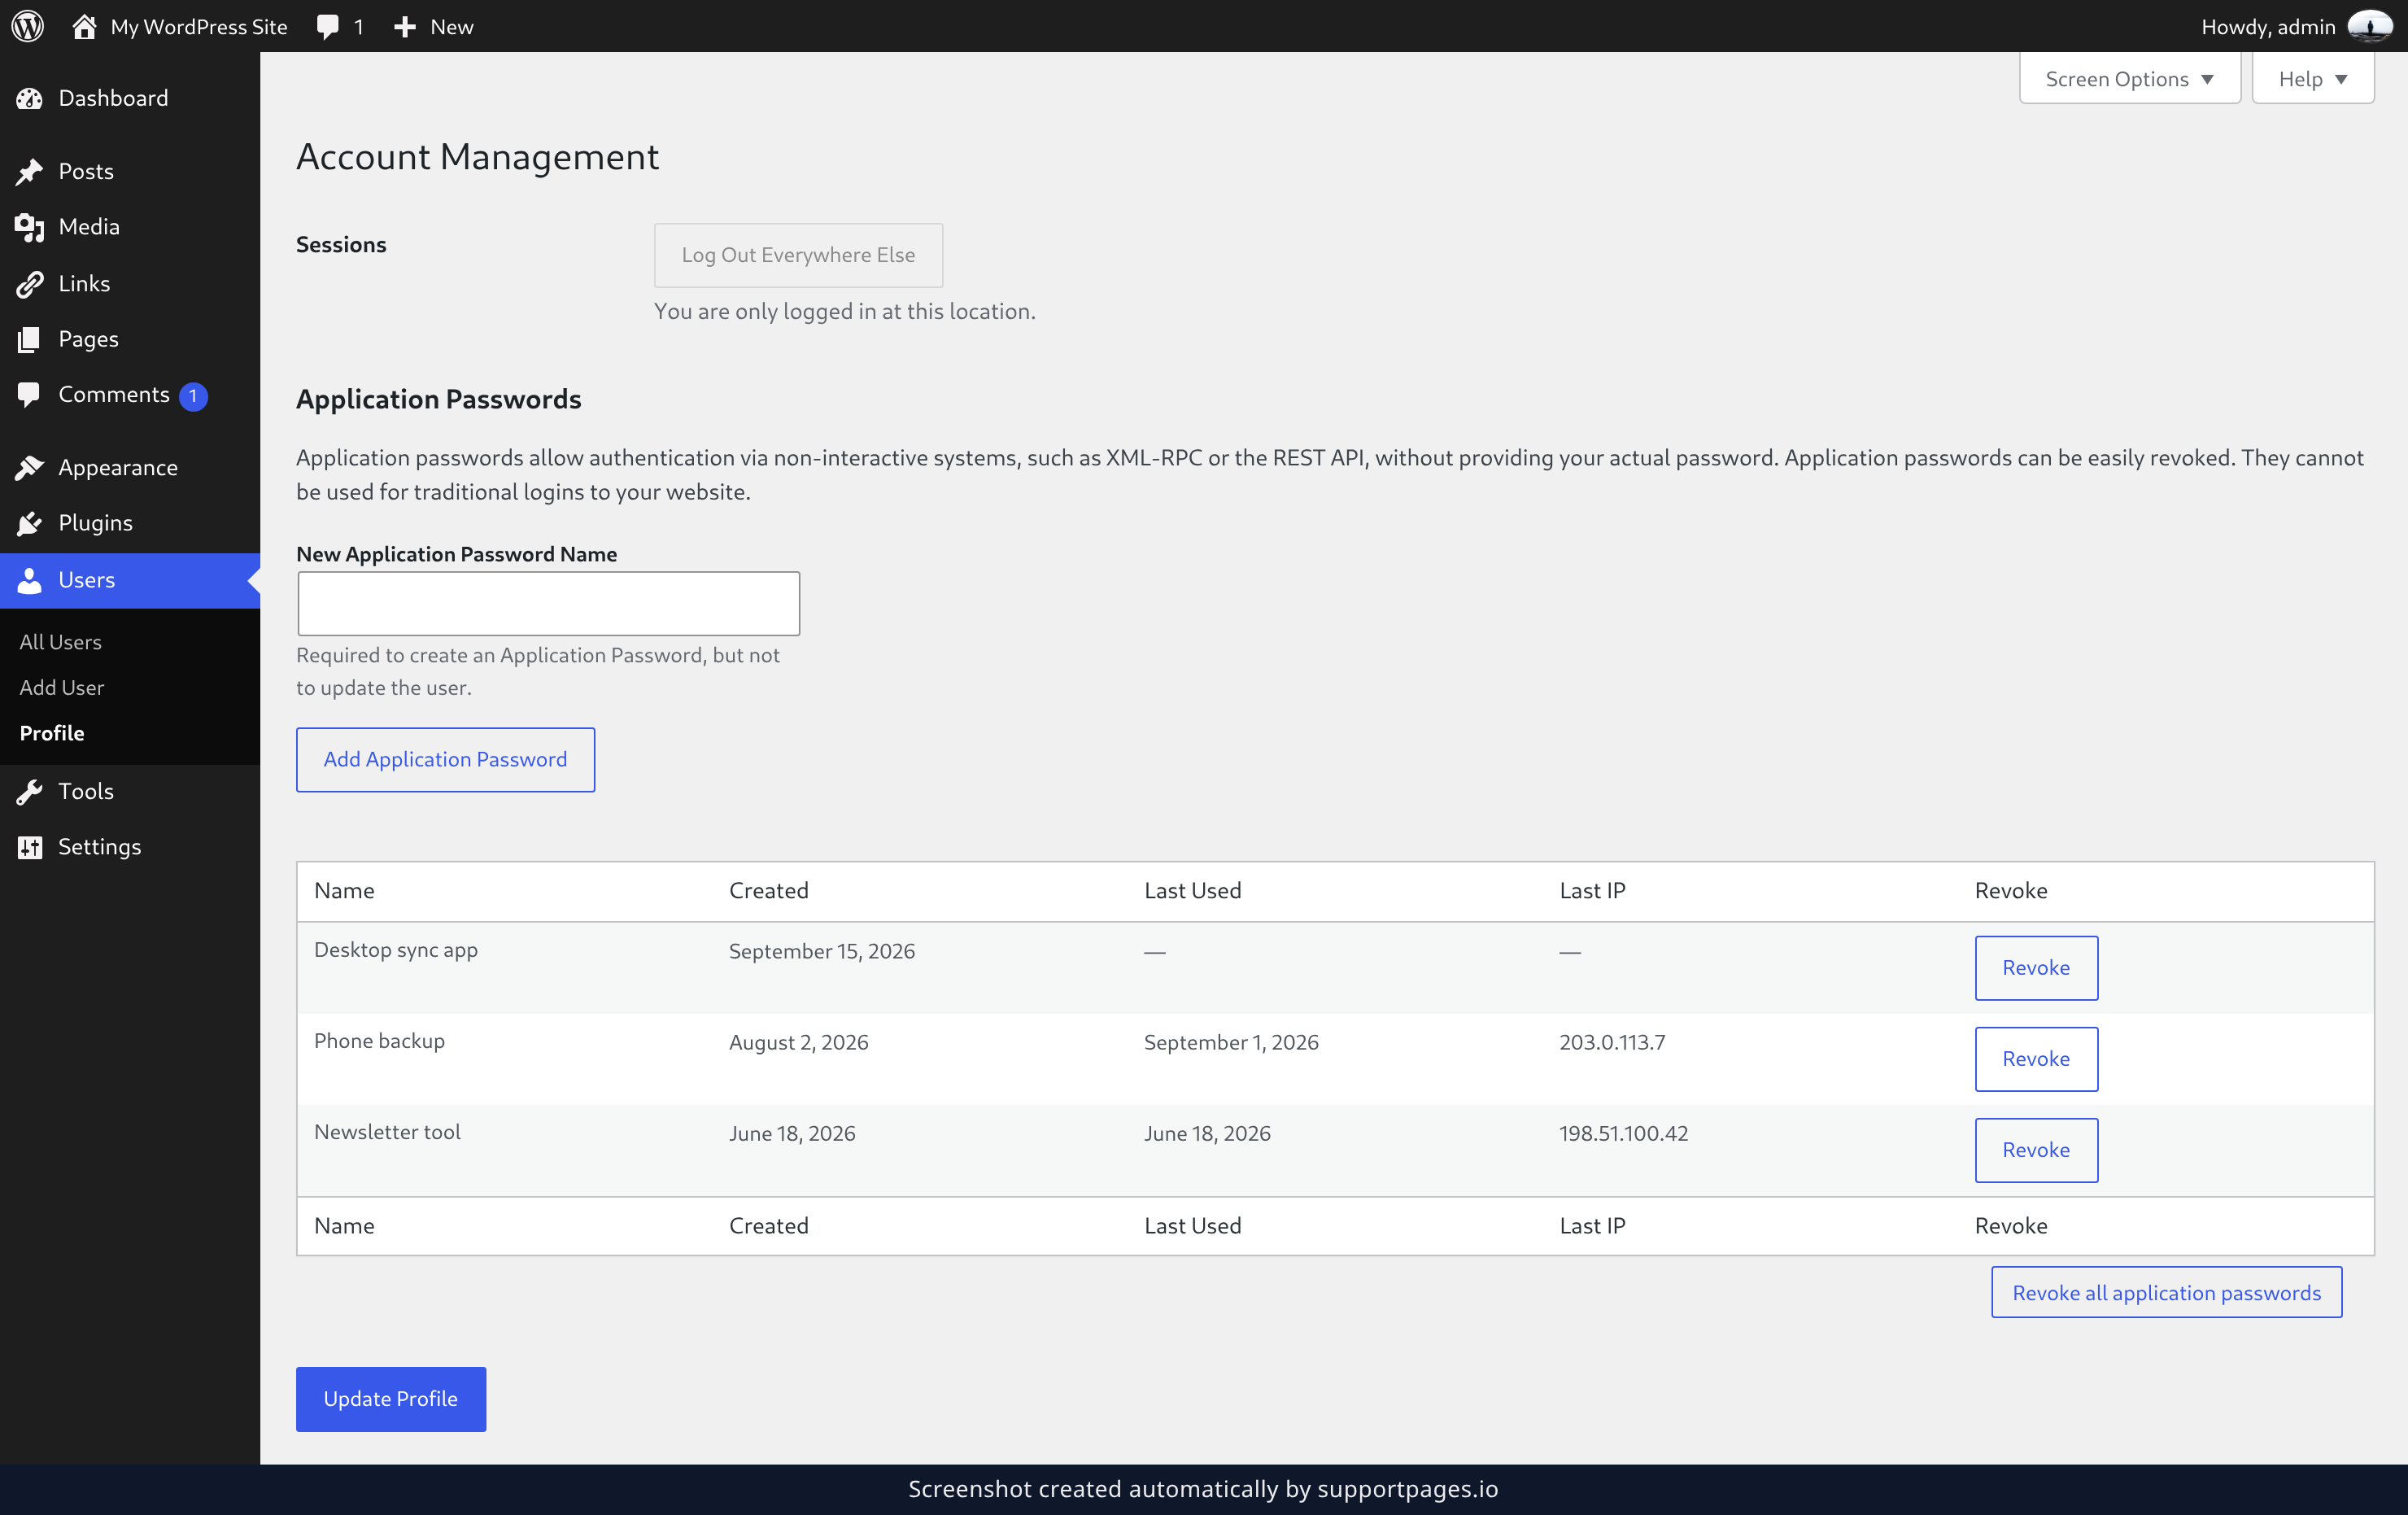The image size is (2408, 1515).
Task: Click the Plugins plug icon
Action: 29,523
